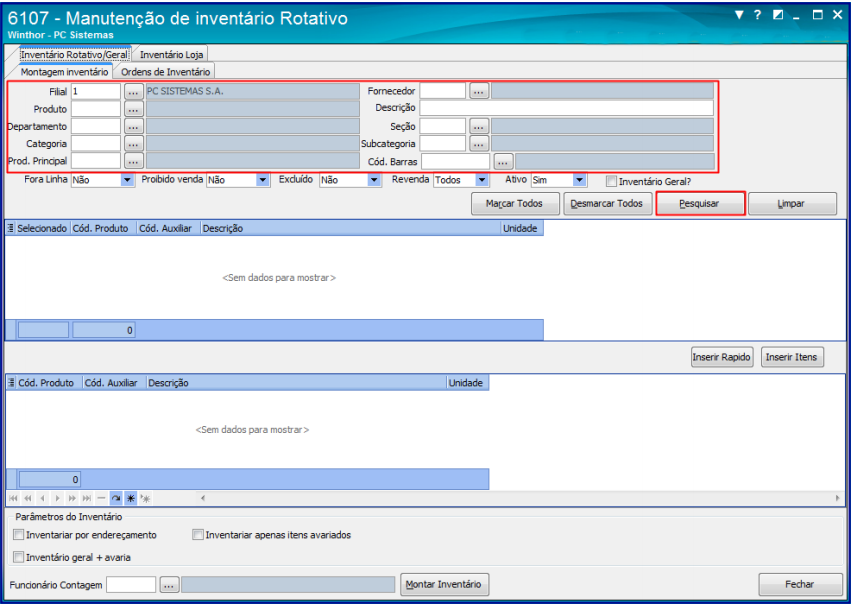Expand the Excluído dropdown
The width and height of the screenshot is (851, 605).
pos(373,180)
